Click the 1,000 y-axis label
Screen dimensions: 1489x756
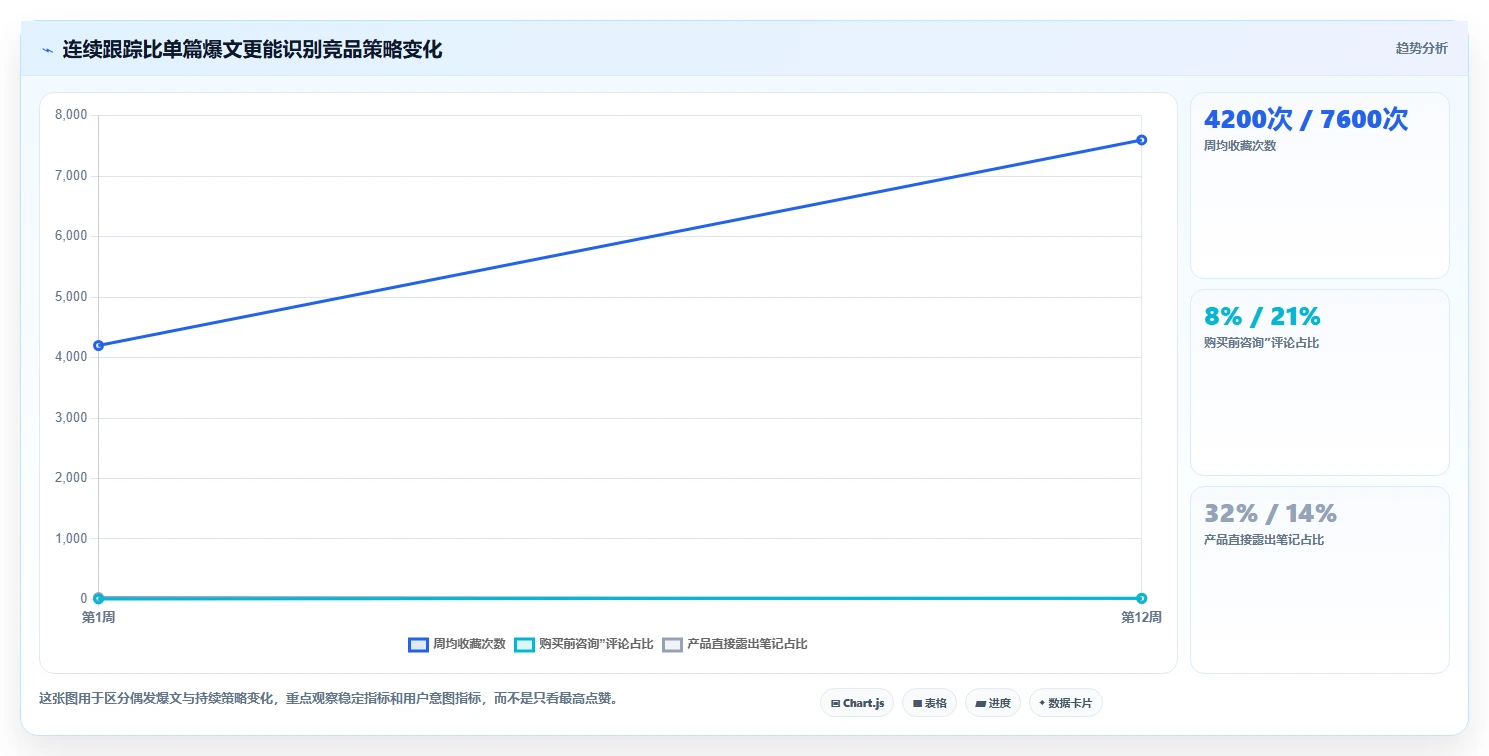(x=71, y=538)
